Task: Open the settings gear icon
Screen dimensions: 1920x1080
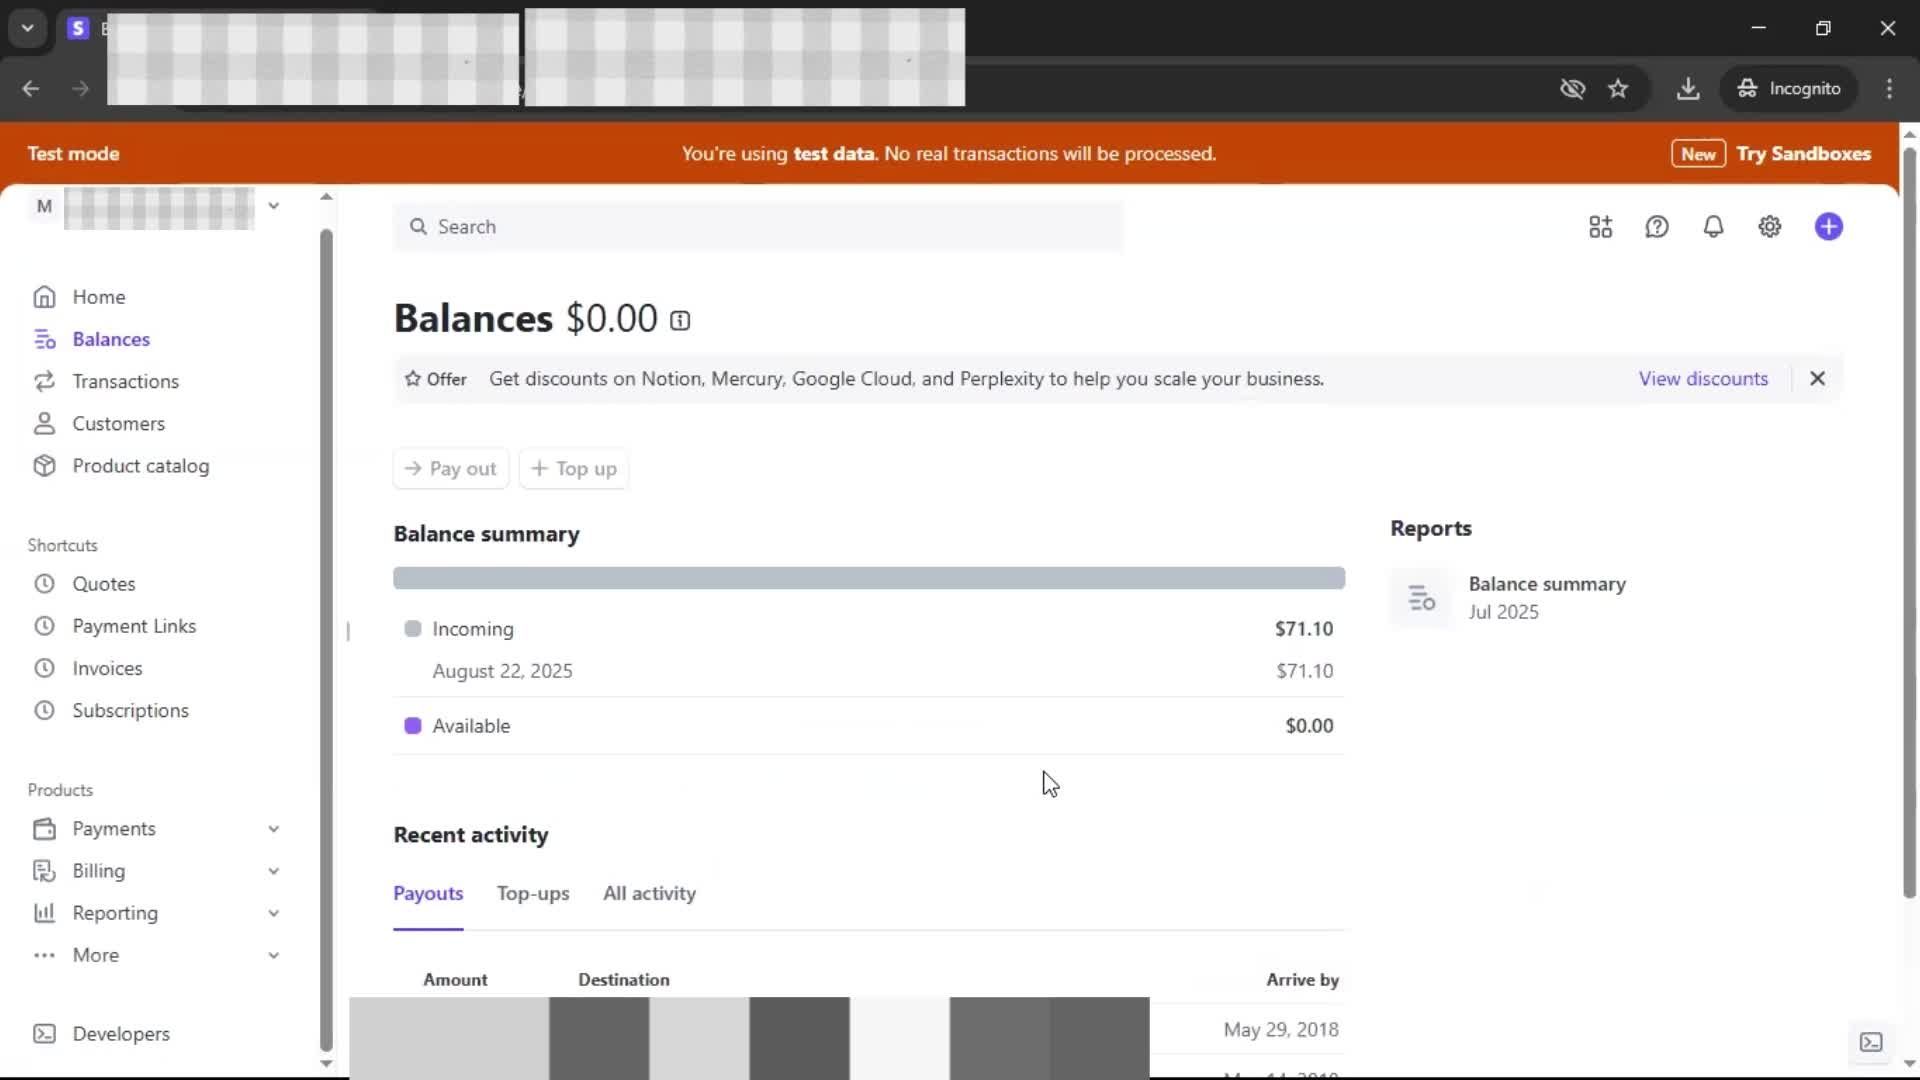Action: tap(1769, 227)
